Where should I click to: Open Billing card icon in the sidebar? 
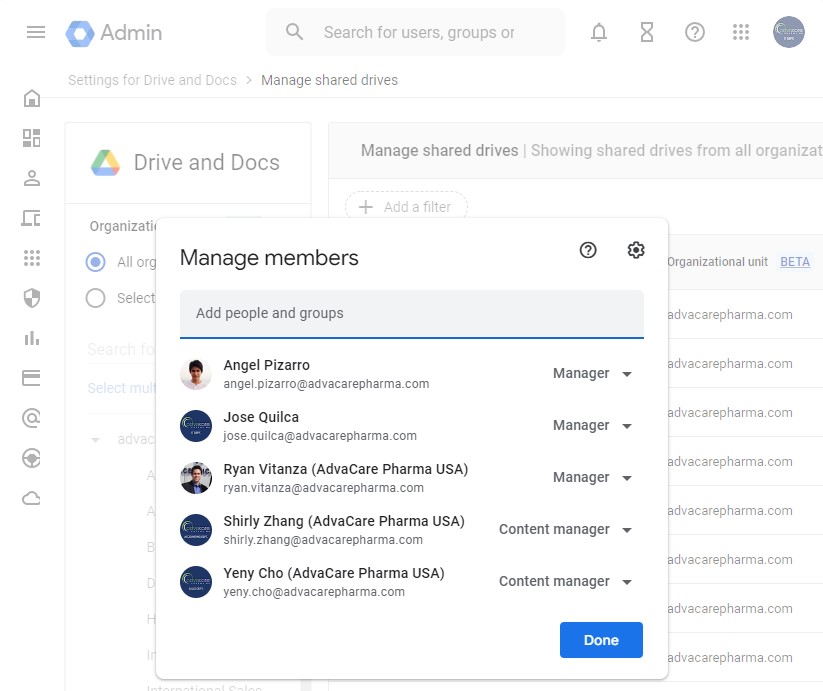point(31,378)
